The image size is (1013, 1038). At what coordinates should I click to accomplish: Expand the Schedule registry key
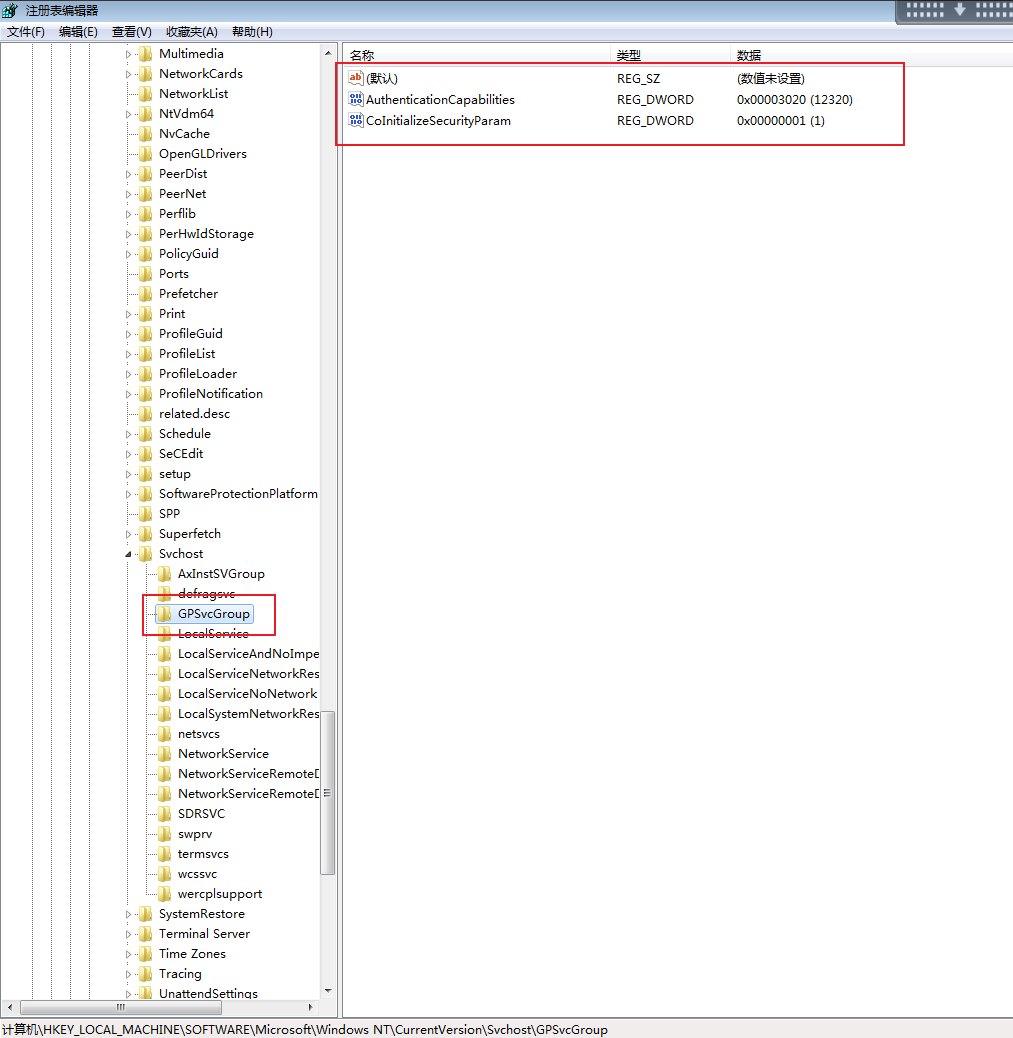pos(128,434)
